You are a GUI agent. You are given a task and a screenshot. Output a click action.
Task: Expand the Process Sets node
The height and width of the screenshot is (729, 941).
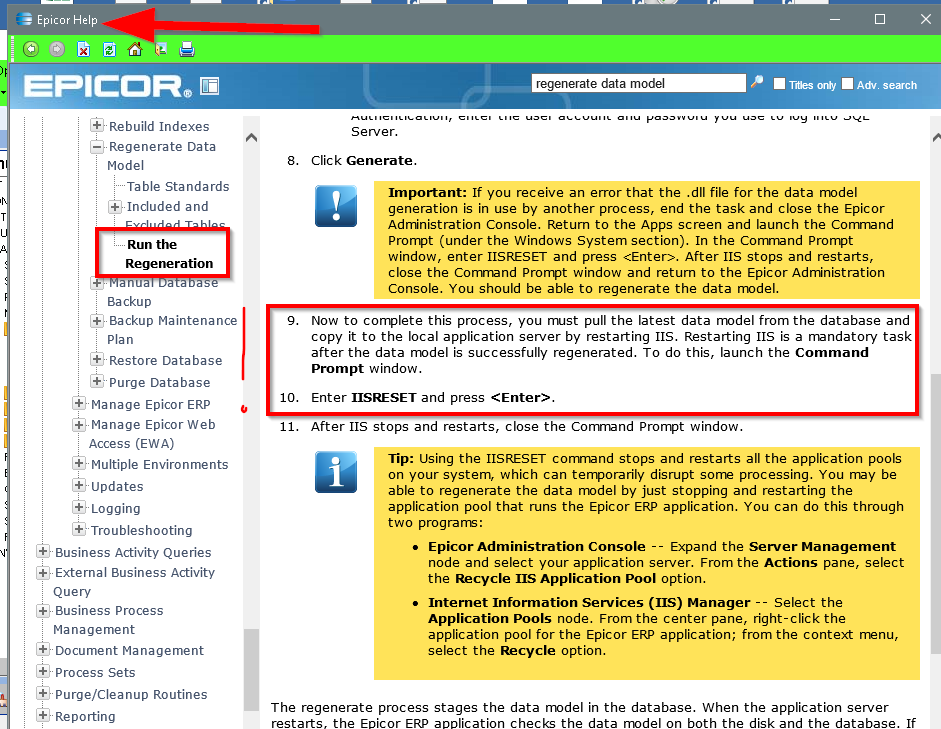[43, 671]
